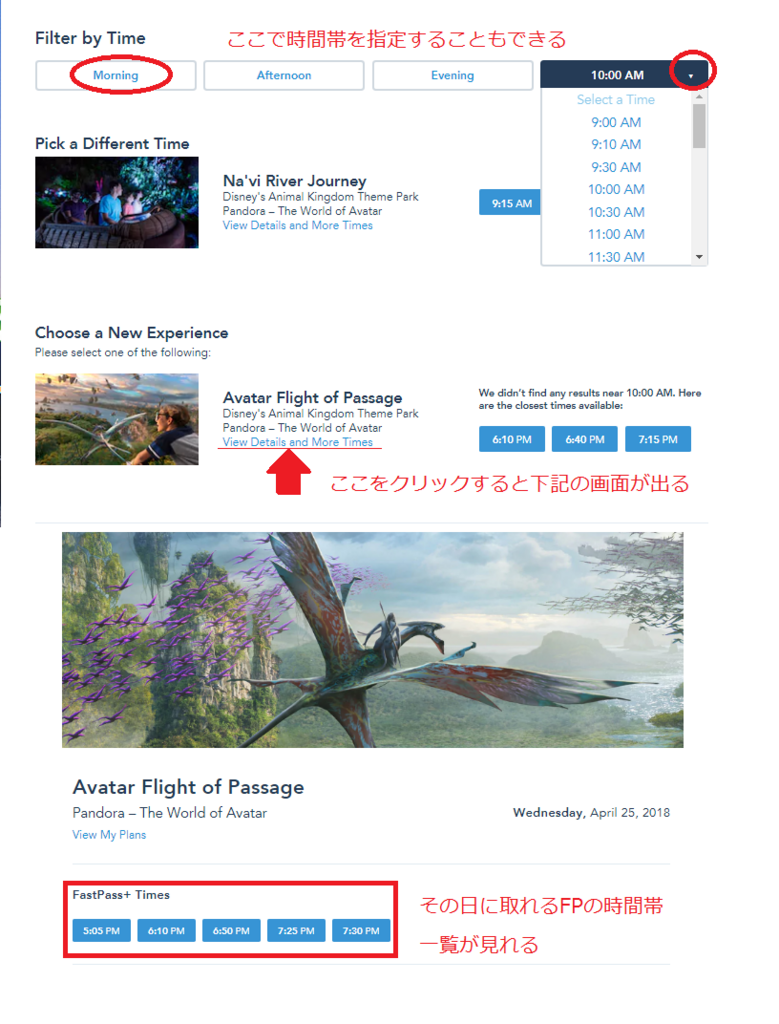Click the Select a Time placeholder option

pyautogui.click(x=616, y=99)
